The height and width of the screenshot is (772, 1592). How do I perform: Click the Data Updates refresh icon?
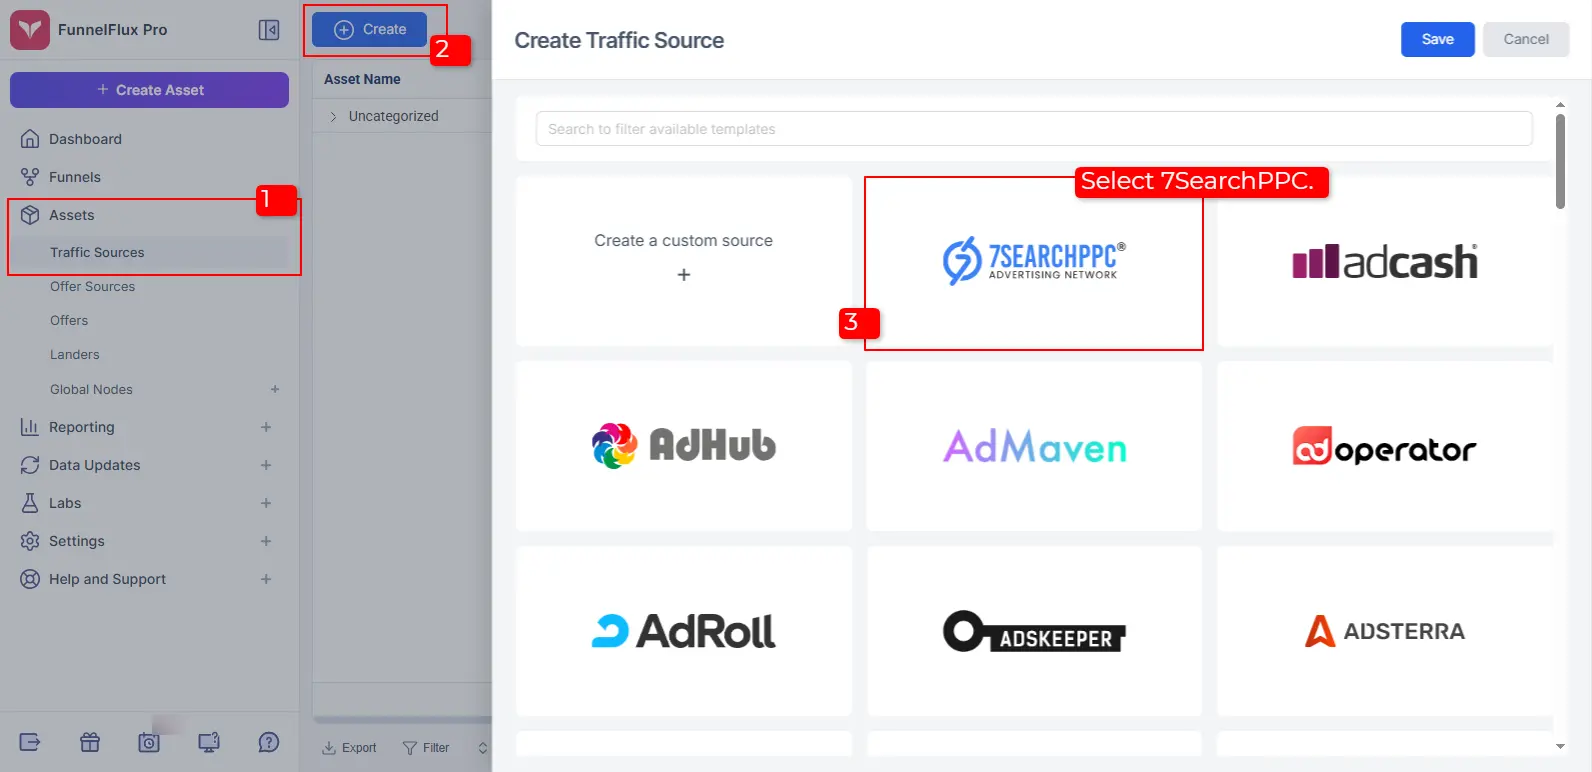(x=30, y=465)
